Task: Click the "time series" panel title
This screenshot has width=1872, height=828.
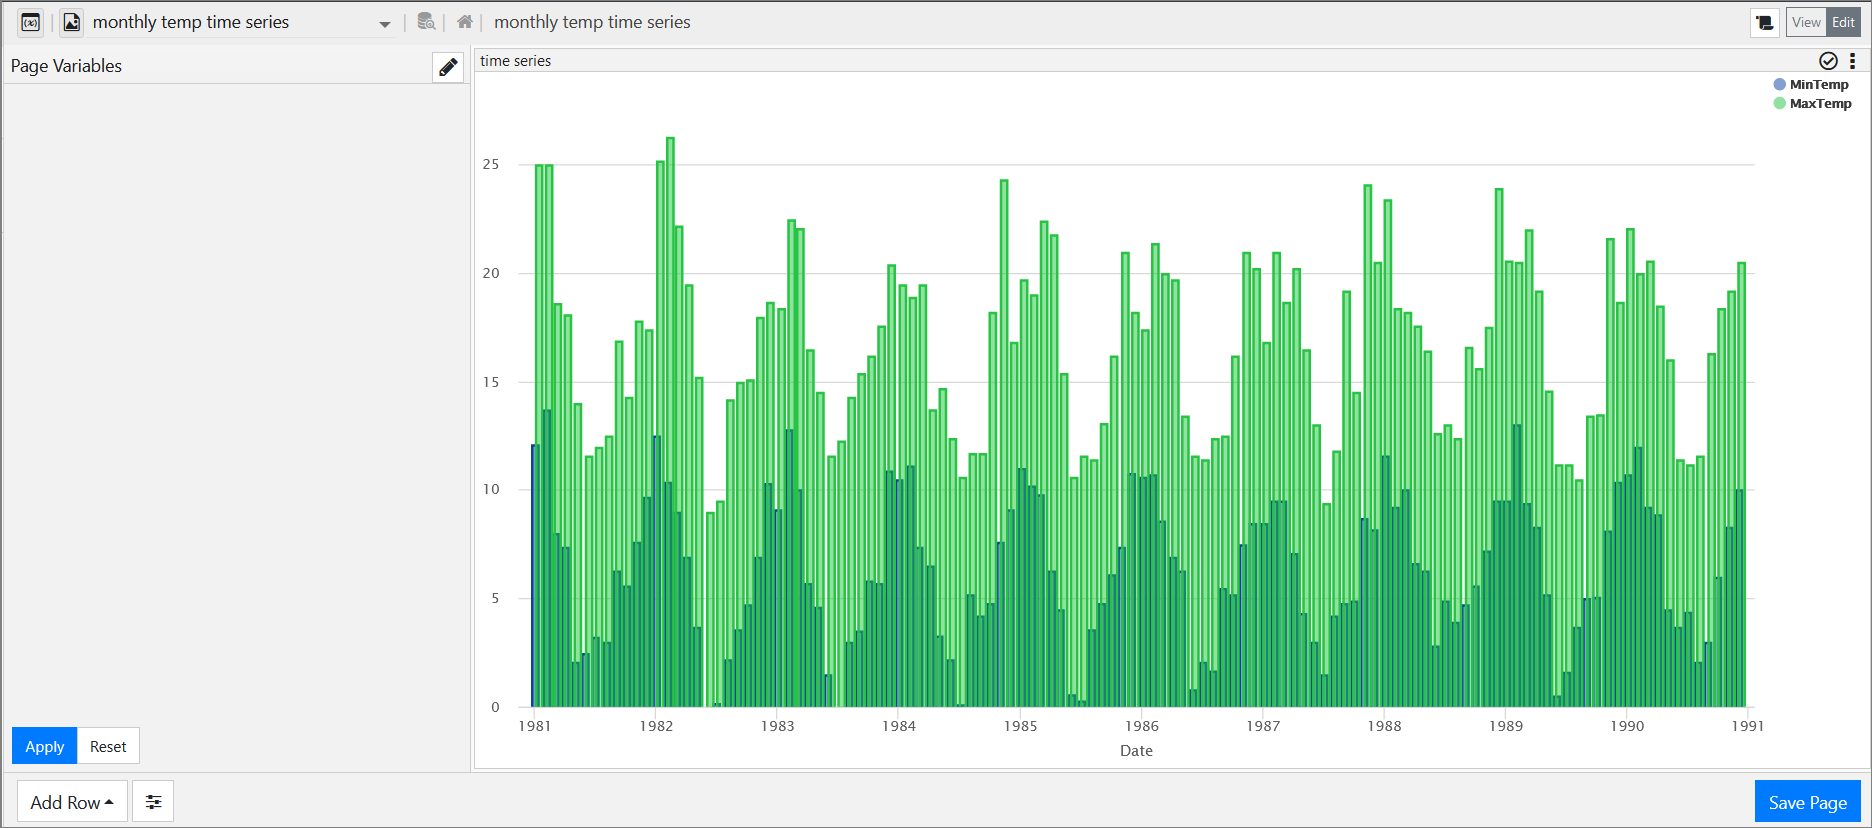Action: click(515, 61)
